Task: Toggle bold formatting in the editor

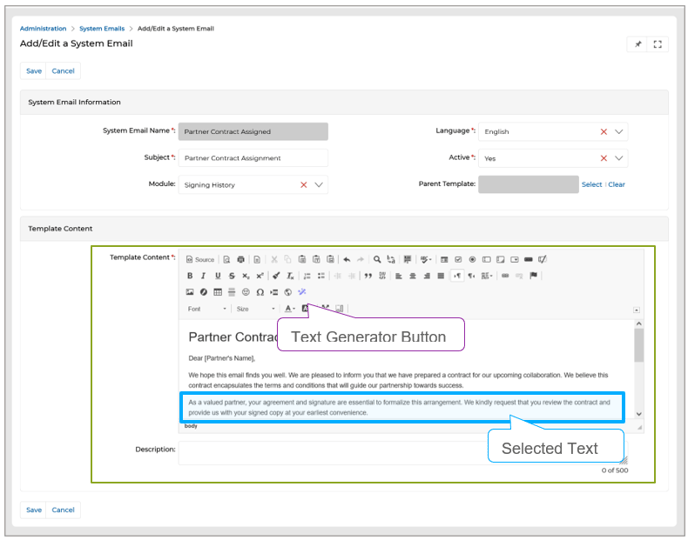Action: 190,276
